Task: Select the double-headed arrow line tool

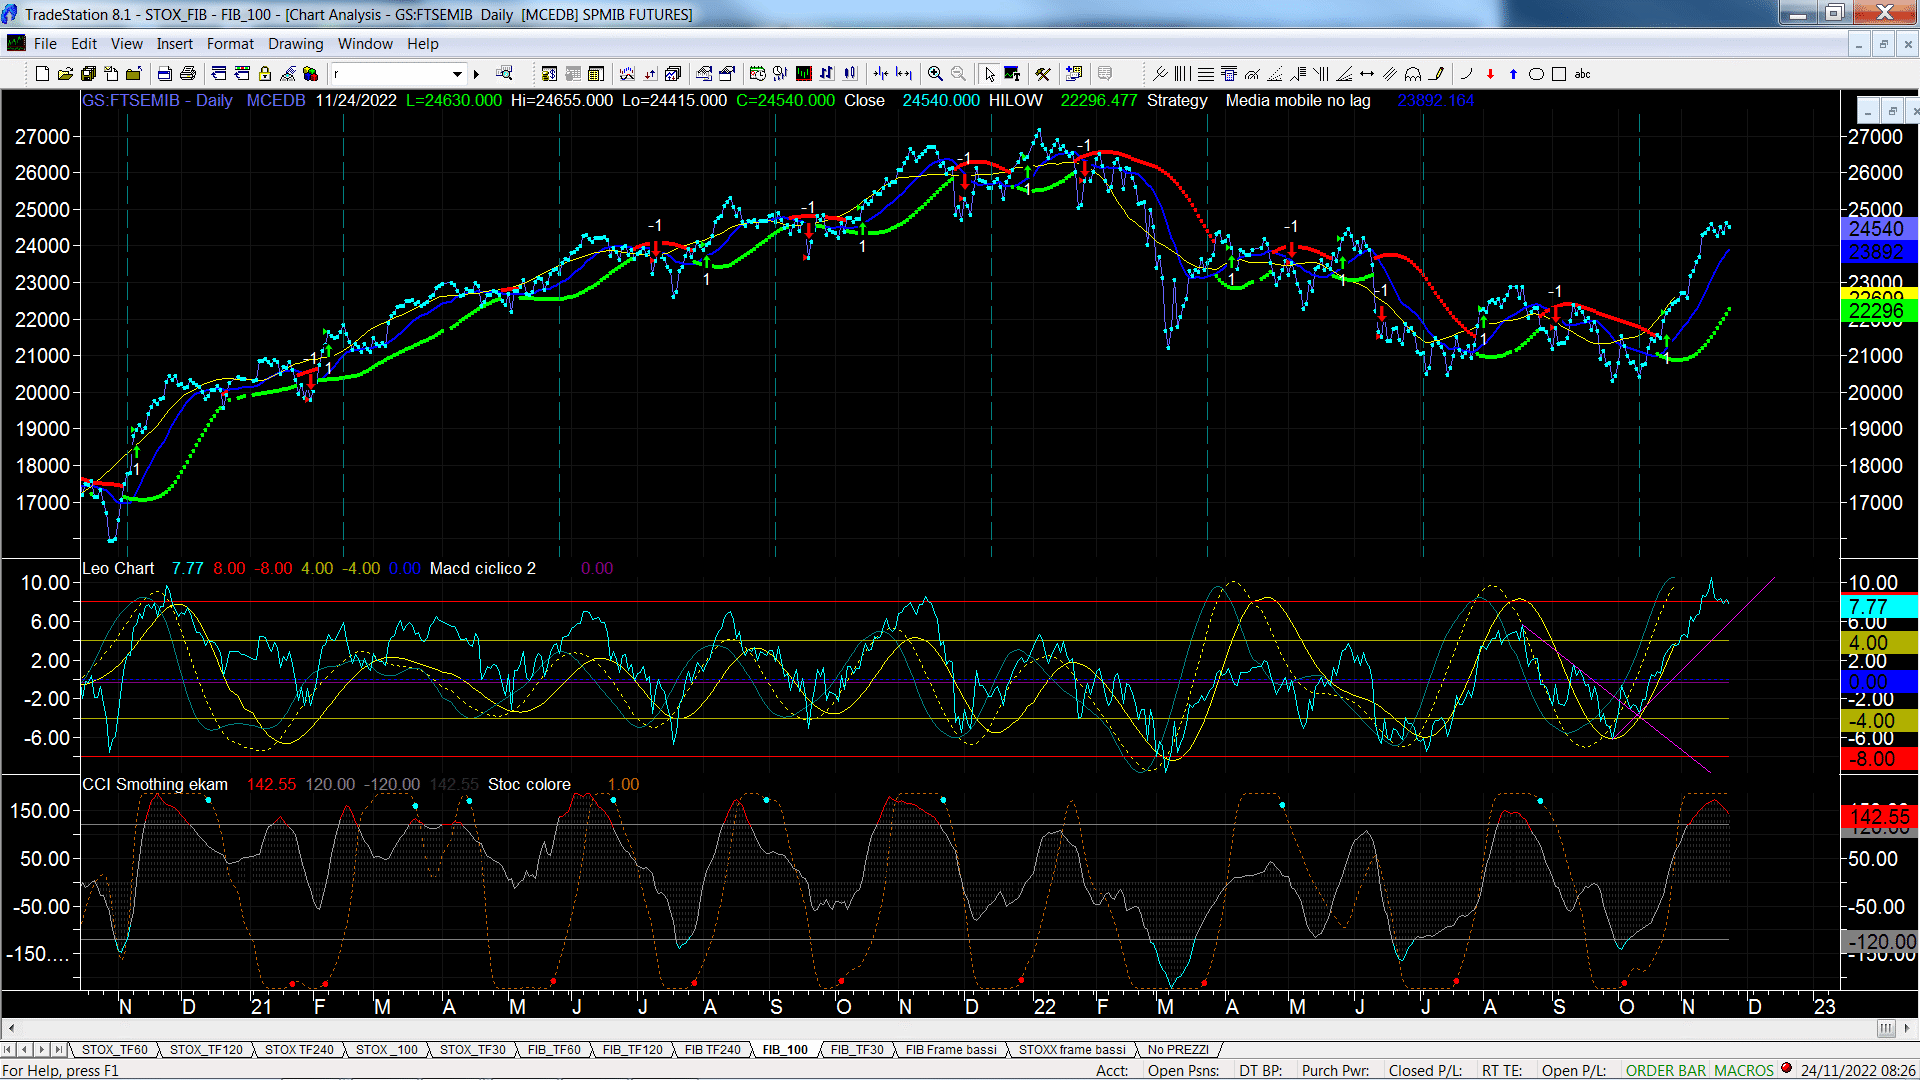Action: point(1367,74)
